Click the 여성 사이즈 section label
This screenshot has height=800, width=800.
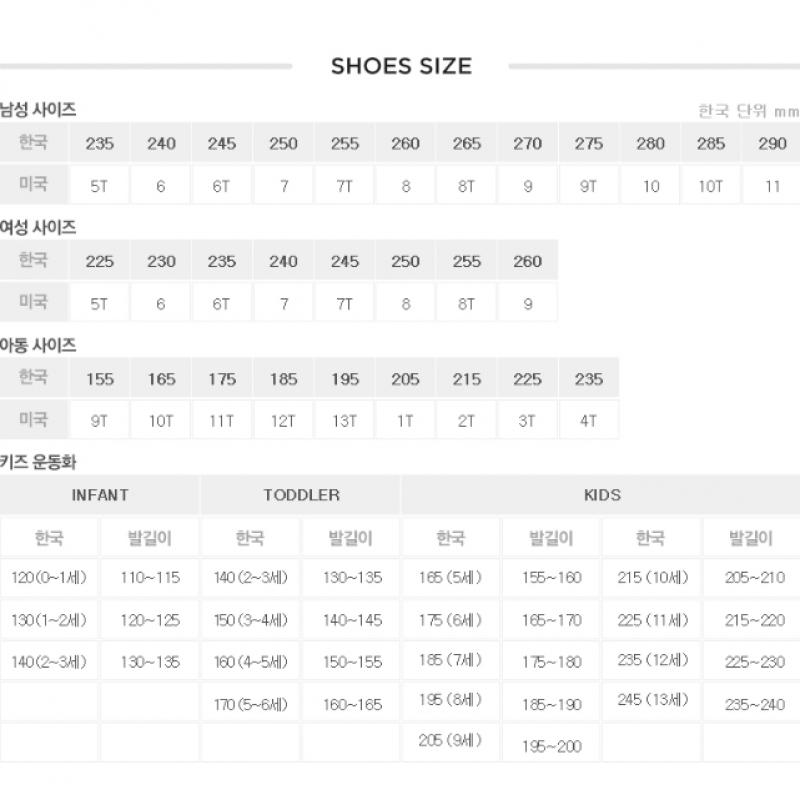39,228
